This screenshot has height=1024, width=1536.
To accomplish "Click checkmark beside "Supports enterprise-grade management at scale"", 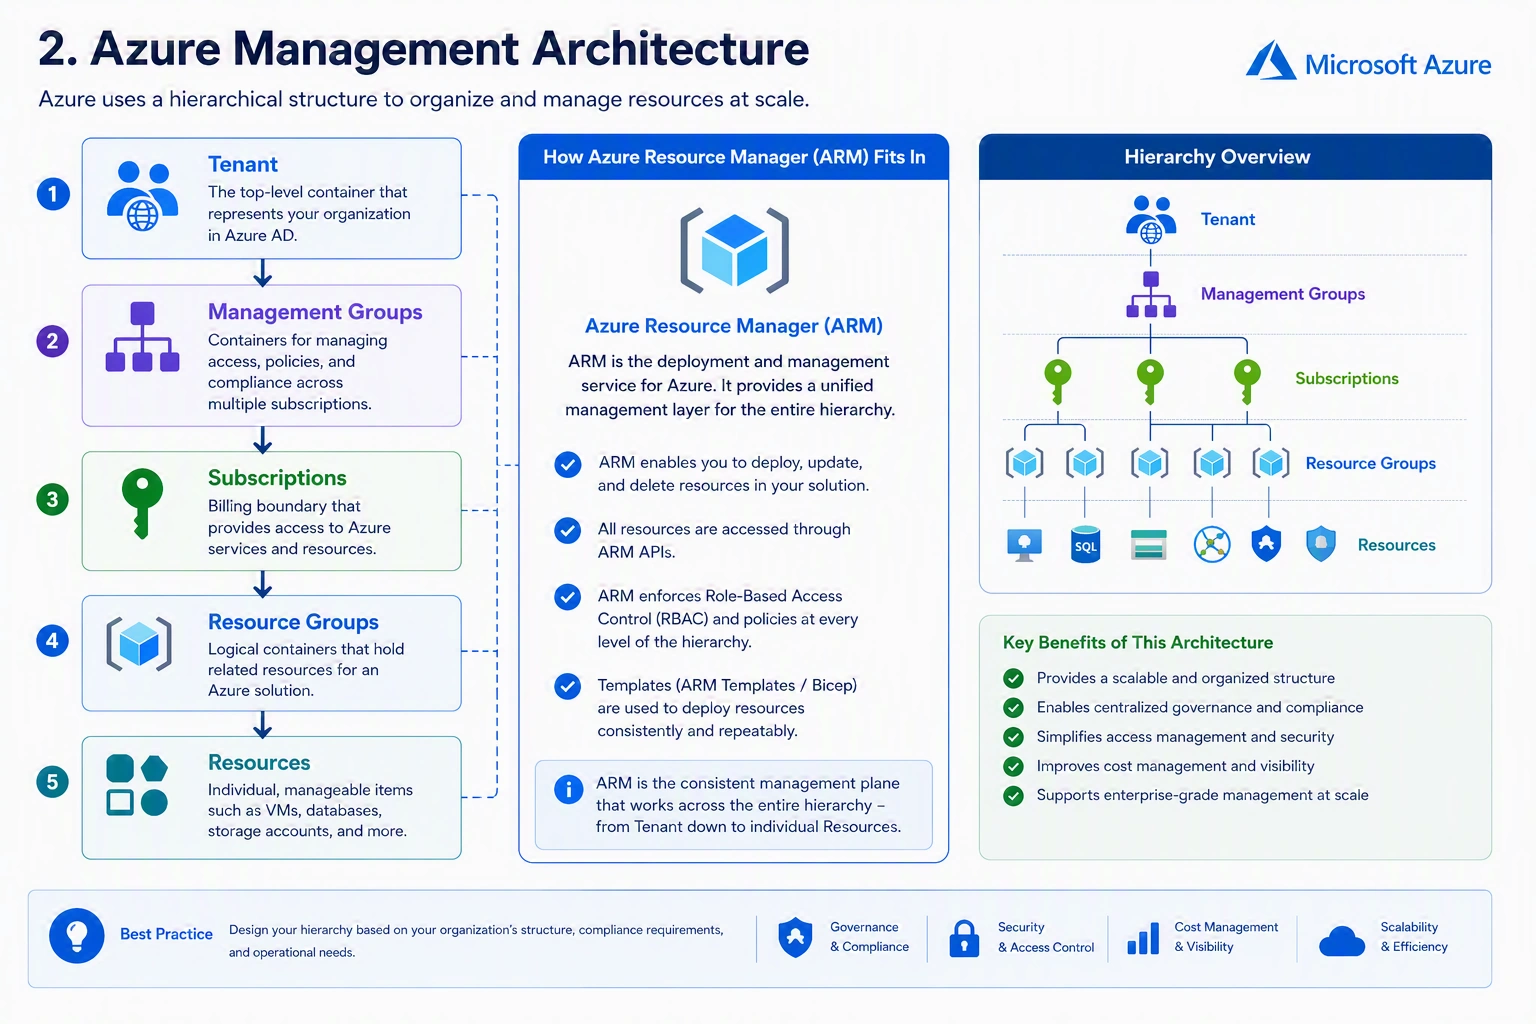I will tap(1013, 796).
